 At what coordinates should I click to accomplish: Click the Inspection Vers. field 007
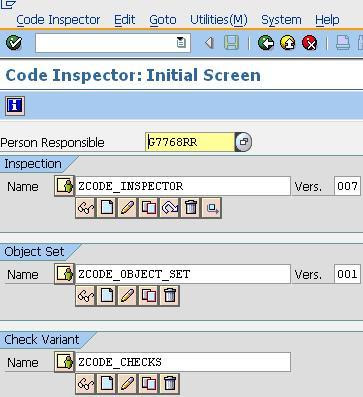click(347, 186)
